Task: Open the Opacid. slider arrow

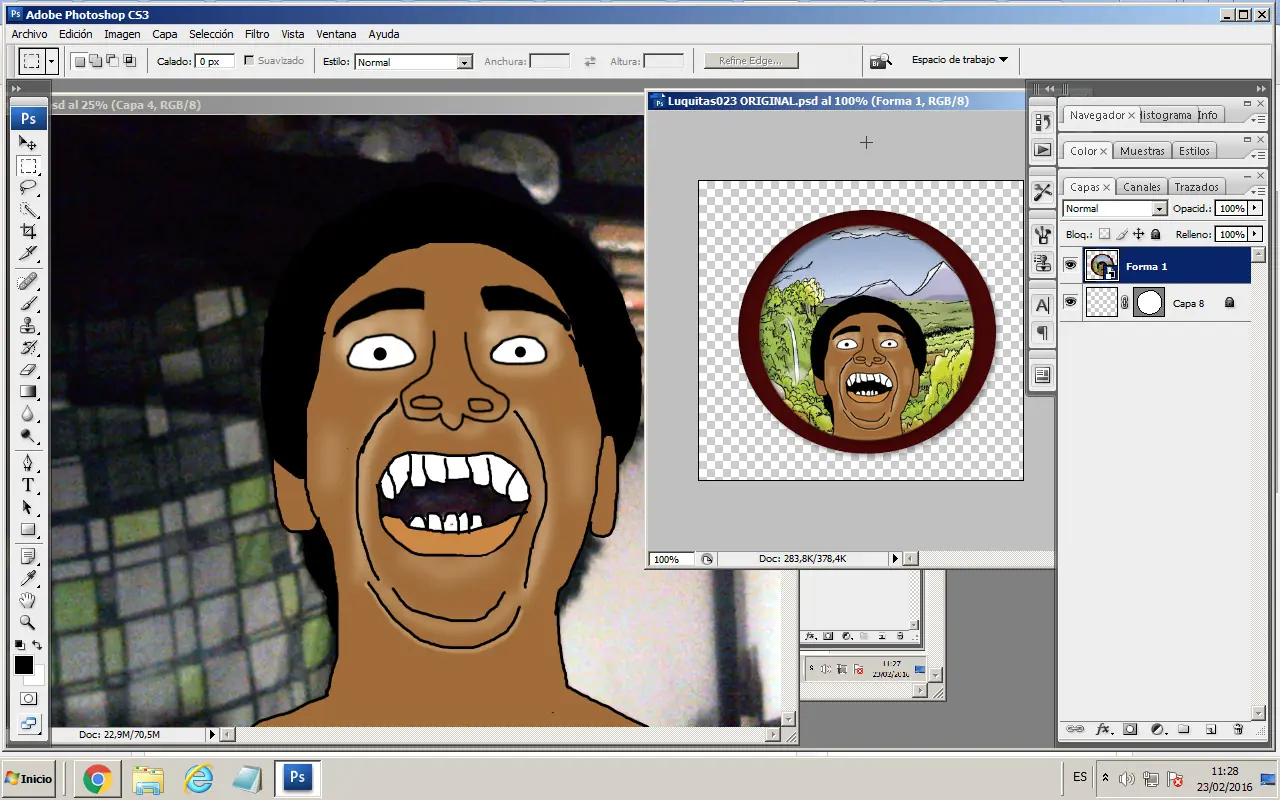Action: tap(1255, 208)
